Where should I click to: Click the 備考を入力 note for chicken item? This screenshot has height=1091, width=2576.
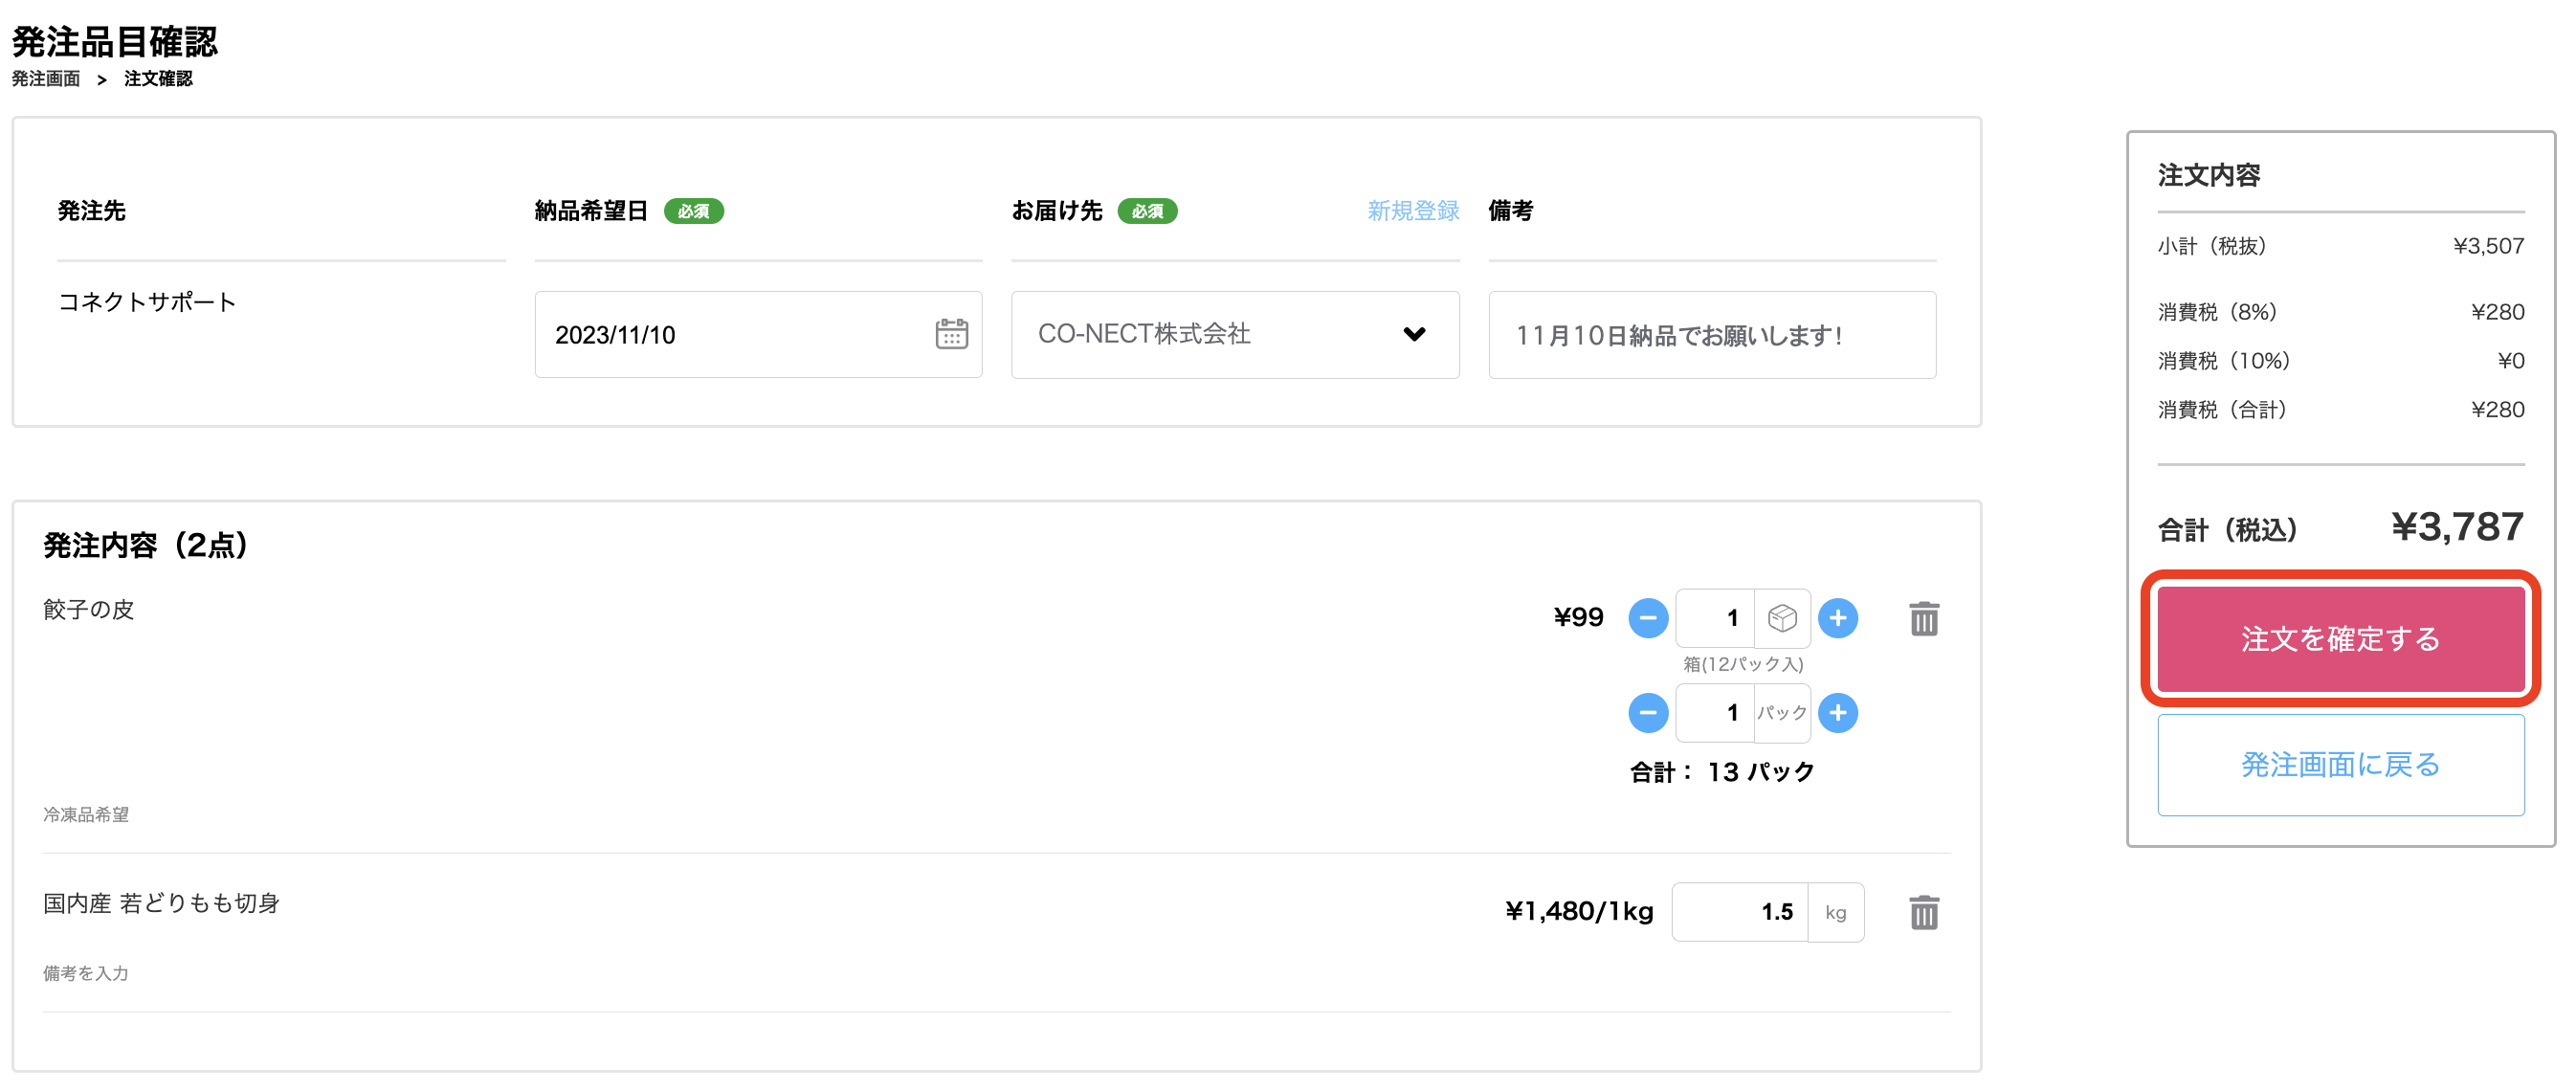click(86, 974)
